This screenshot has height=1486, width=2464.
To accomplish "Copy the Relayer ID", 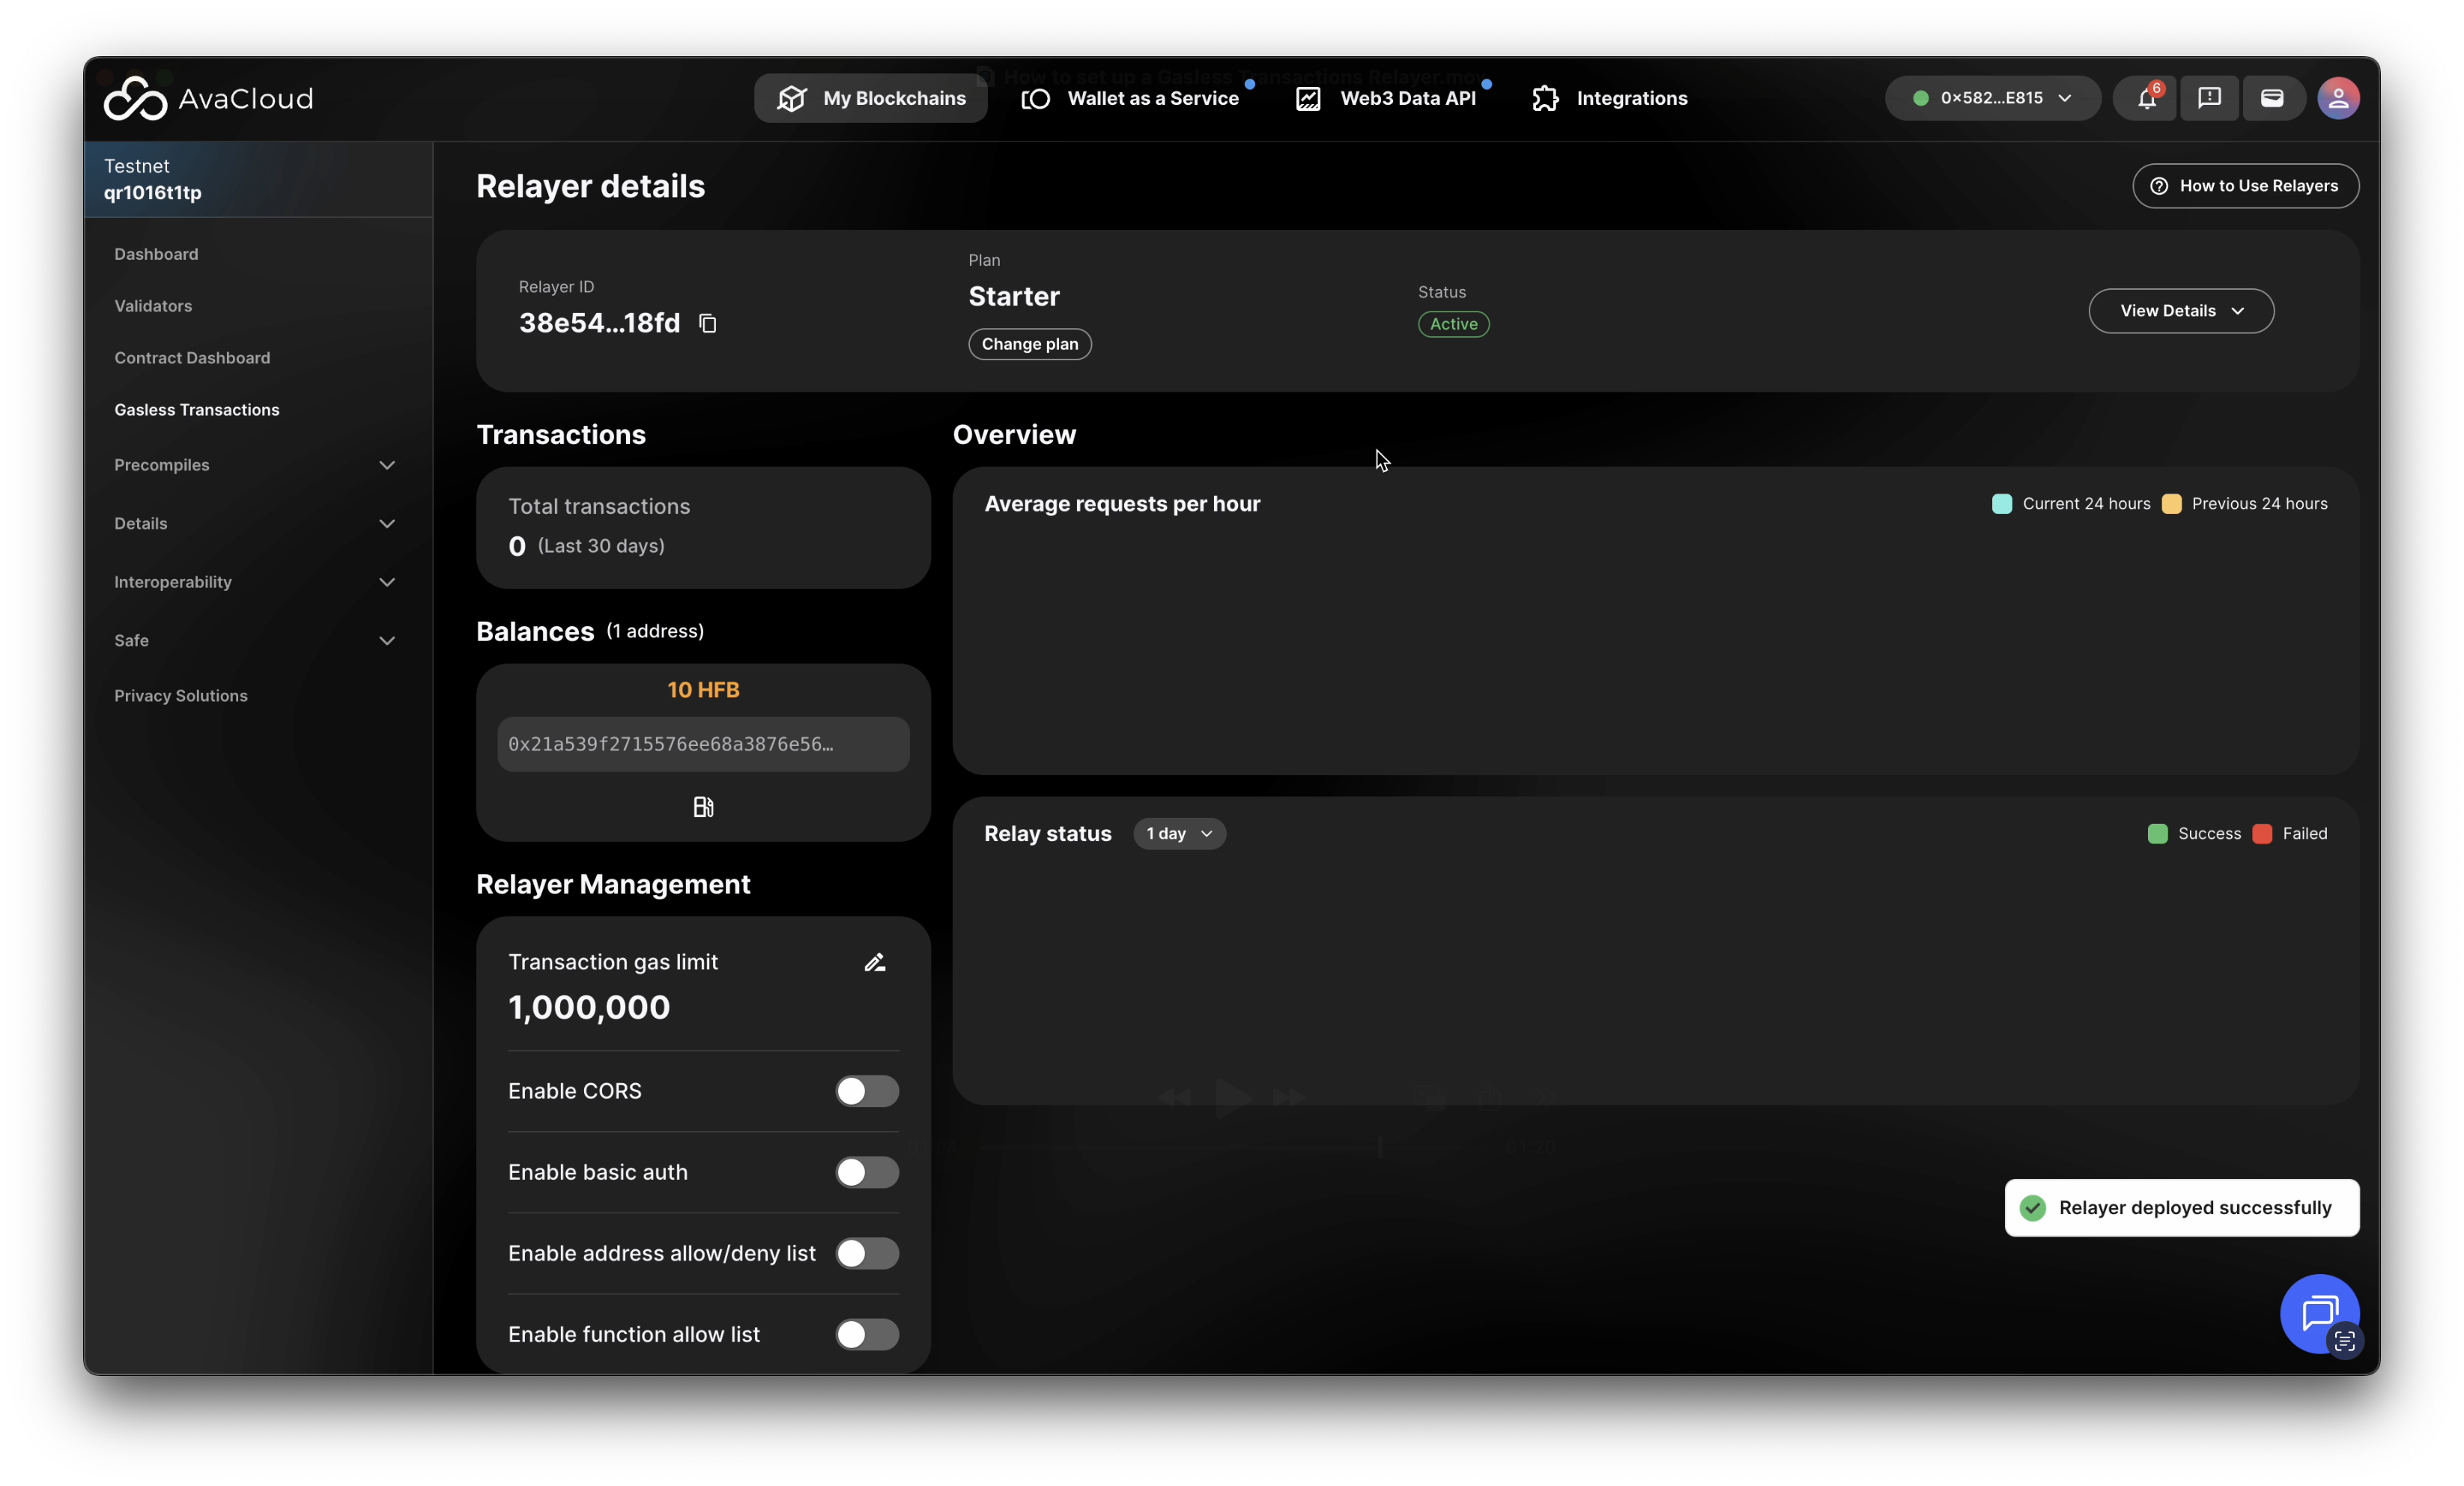I will (x=707, y=323).
